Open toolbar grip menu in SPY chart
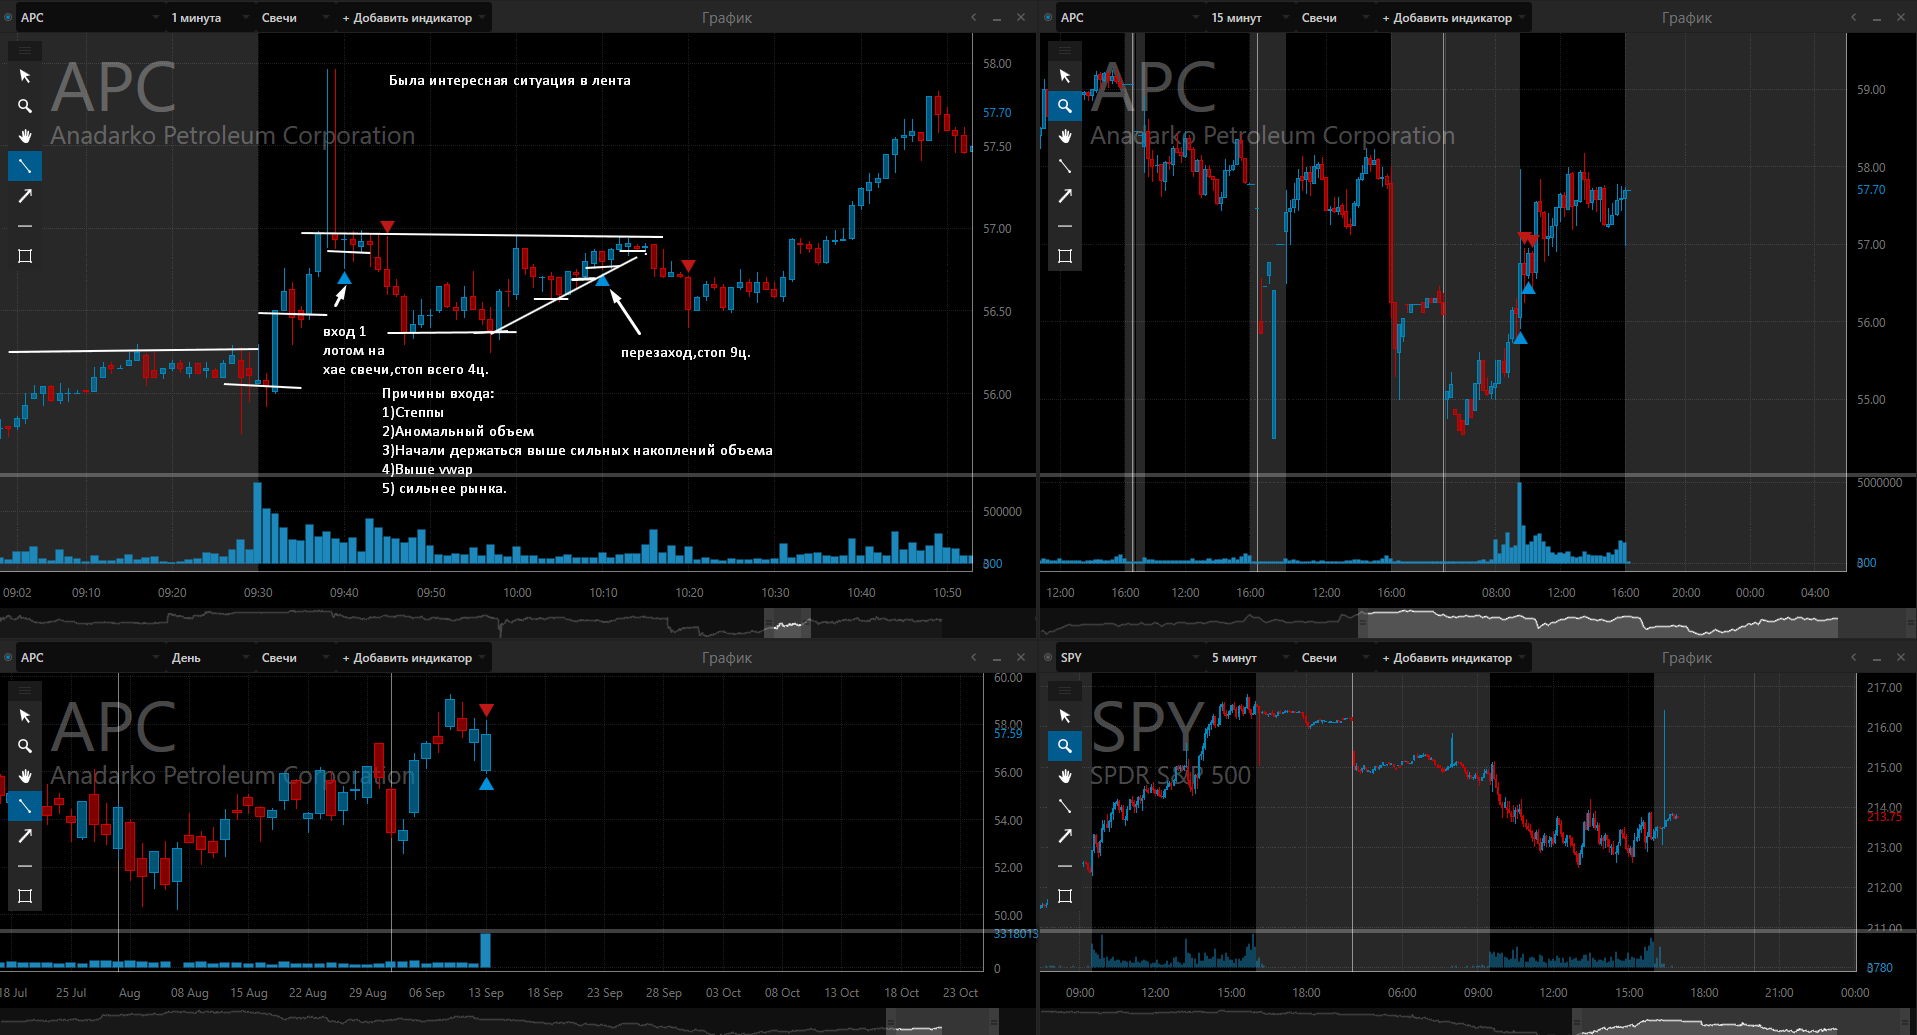The width and height of the screenshot is (1917, 1035). (x=1065, y=690)
